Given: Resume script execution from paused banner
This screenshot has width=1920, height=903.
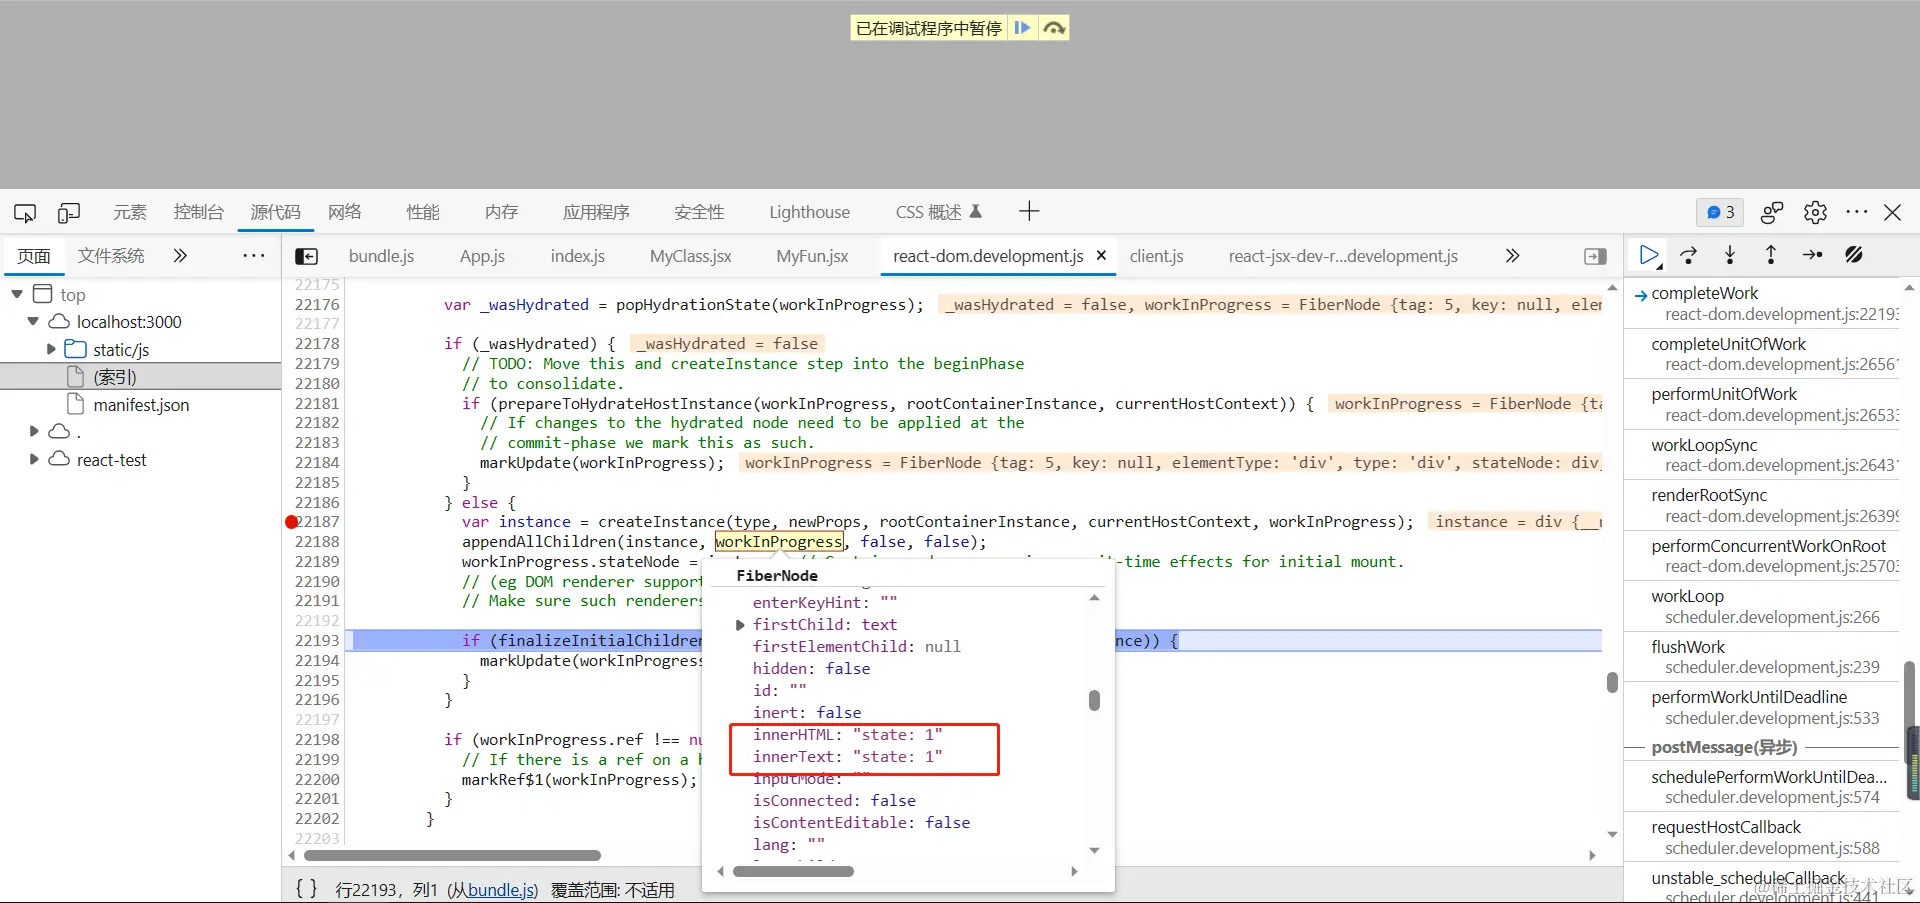Looking at the screenshot, I should coord(1022,28).
